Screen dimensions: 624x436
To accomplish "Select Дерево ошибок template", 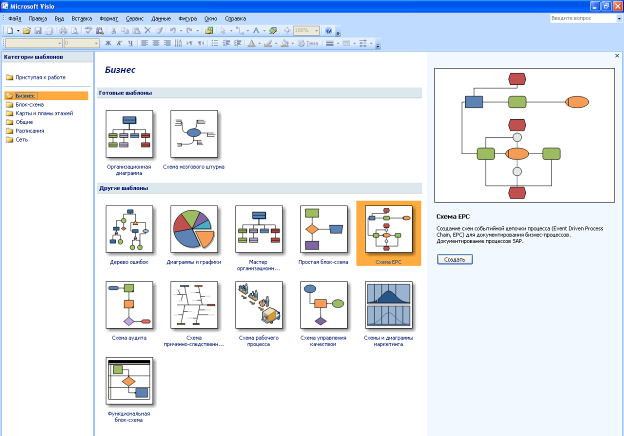I will [129, 229].
